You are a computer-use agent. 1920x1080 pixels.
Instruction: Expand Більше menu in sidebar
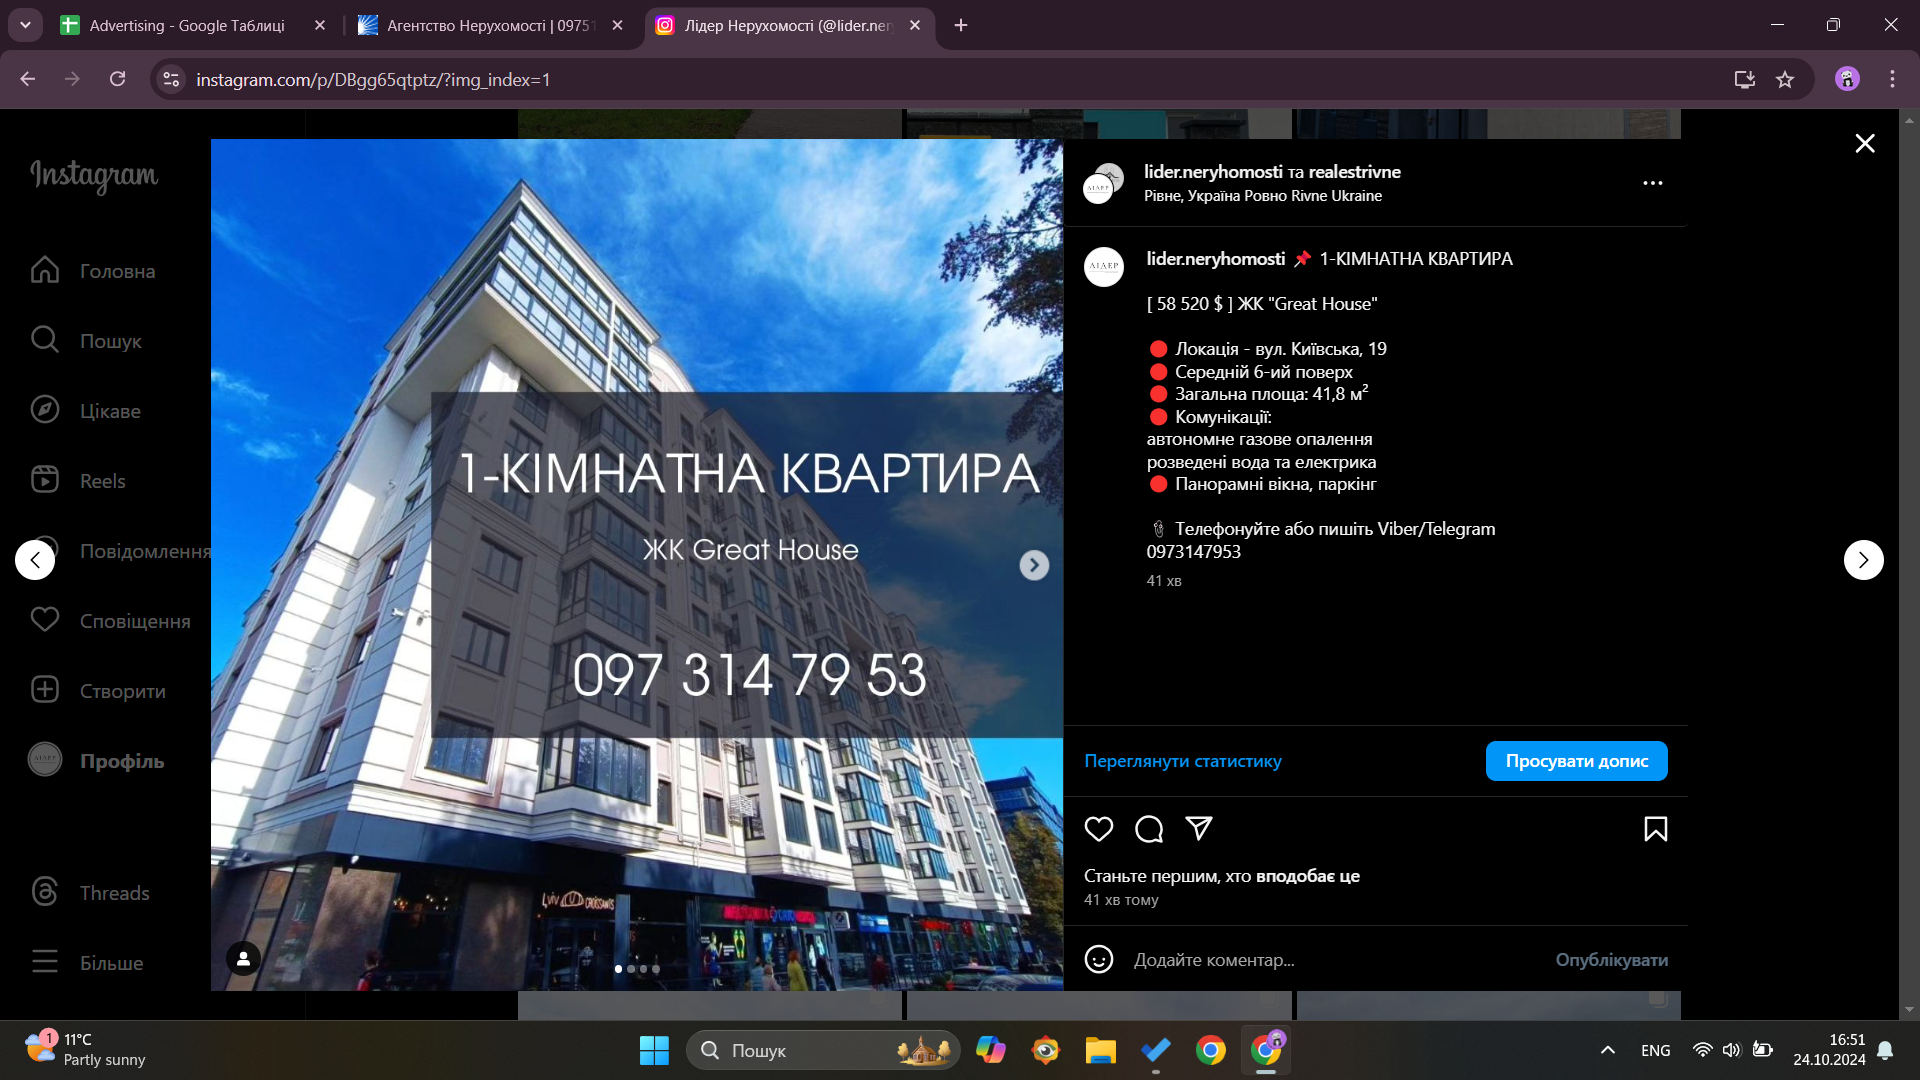[x=111, y=963]
